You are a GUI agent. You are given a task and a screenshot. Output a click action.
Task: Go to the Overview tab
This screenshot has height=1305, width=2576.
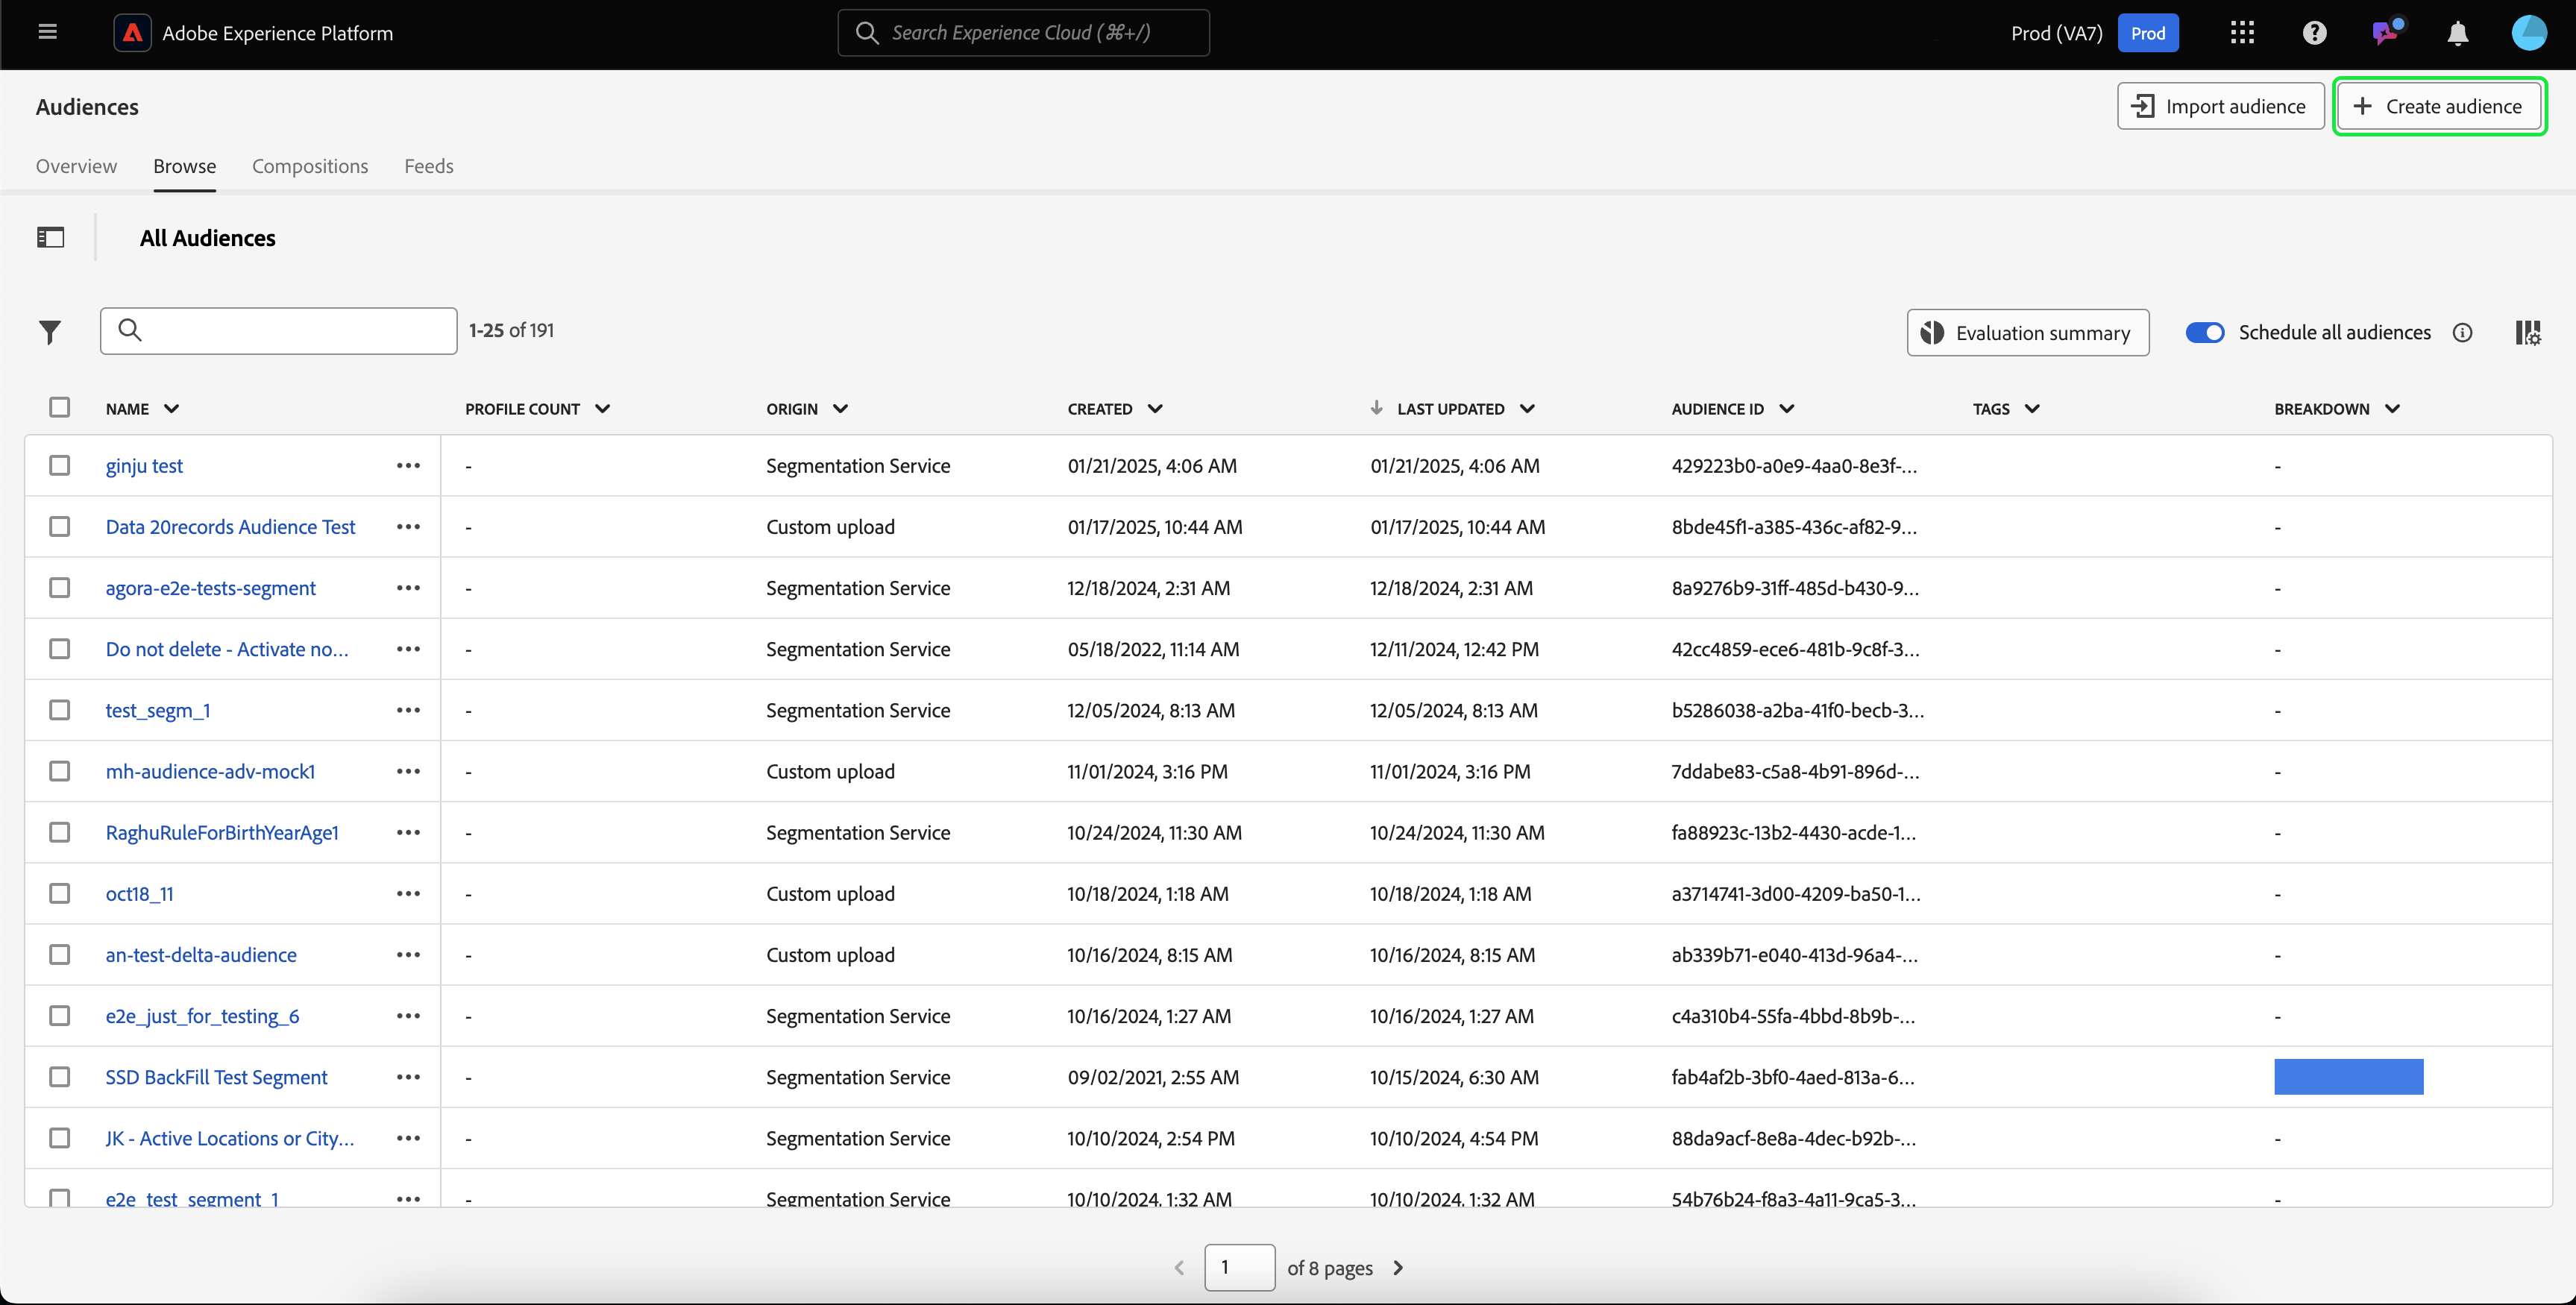pos(76,166)
